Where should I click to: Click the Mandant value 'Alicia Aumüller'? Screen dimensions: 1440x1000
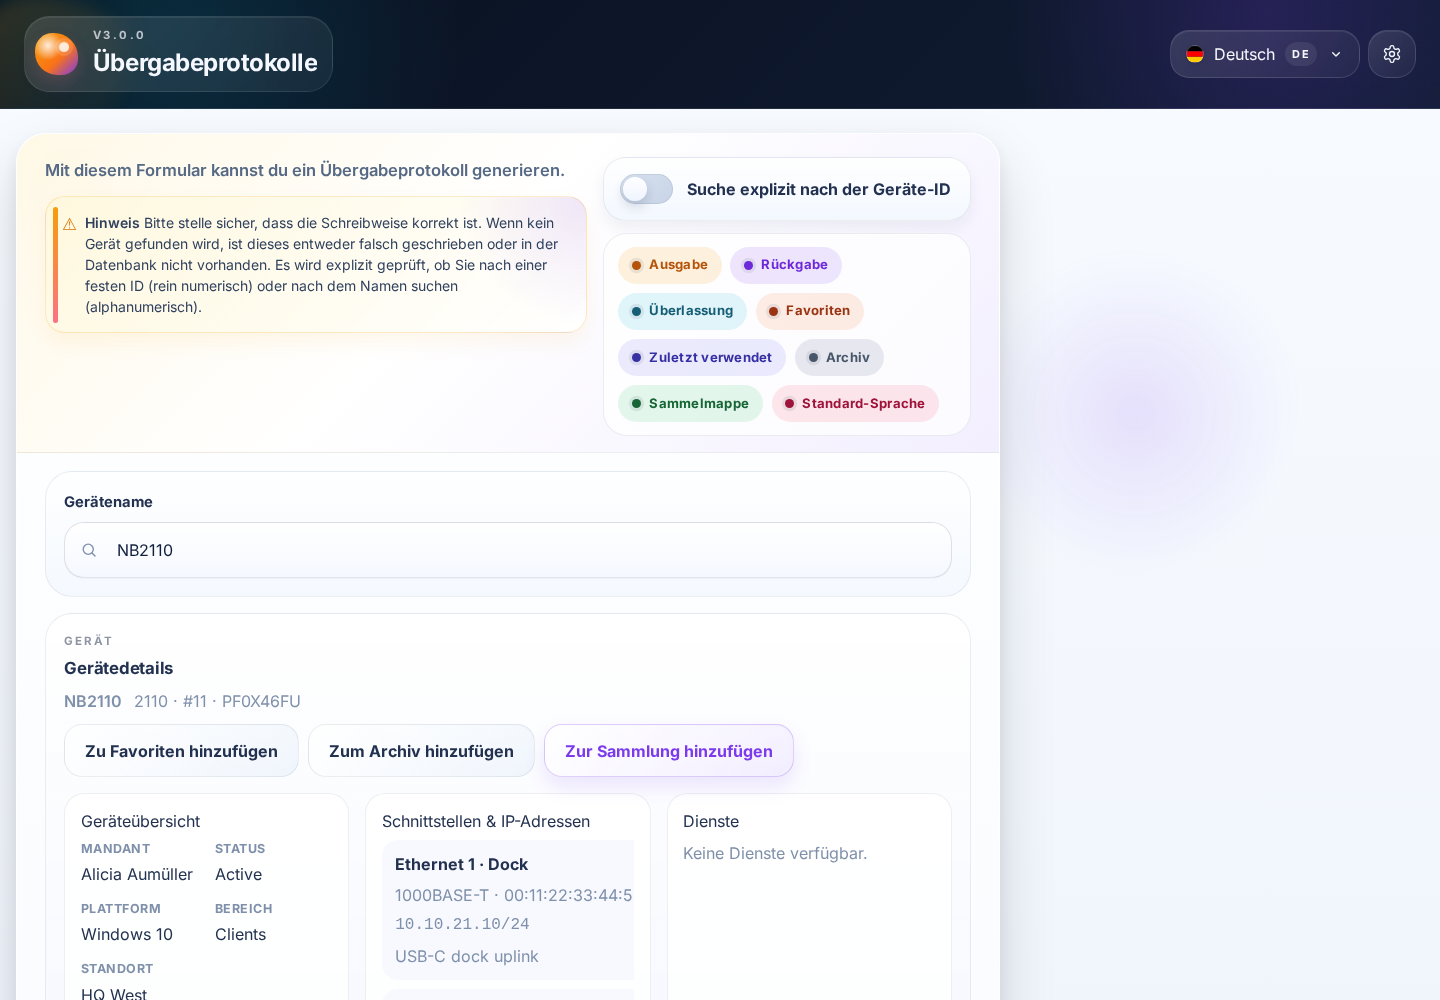(x=137, y=874)
